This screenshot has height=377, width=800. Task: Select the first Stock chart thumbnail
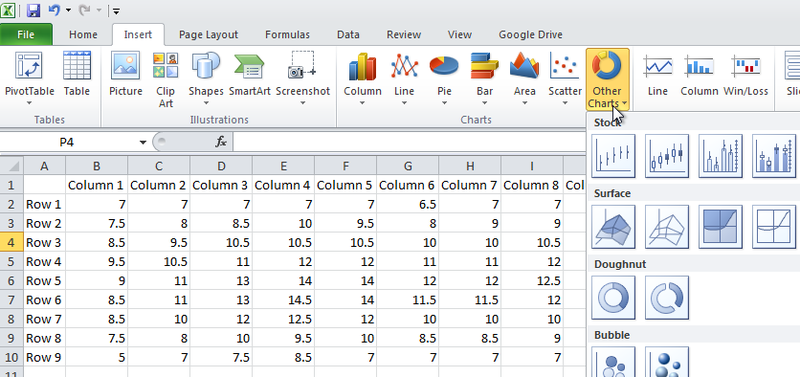[613, 156]
